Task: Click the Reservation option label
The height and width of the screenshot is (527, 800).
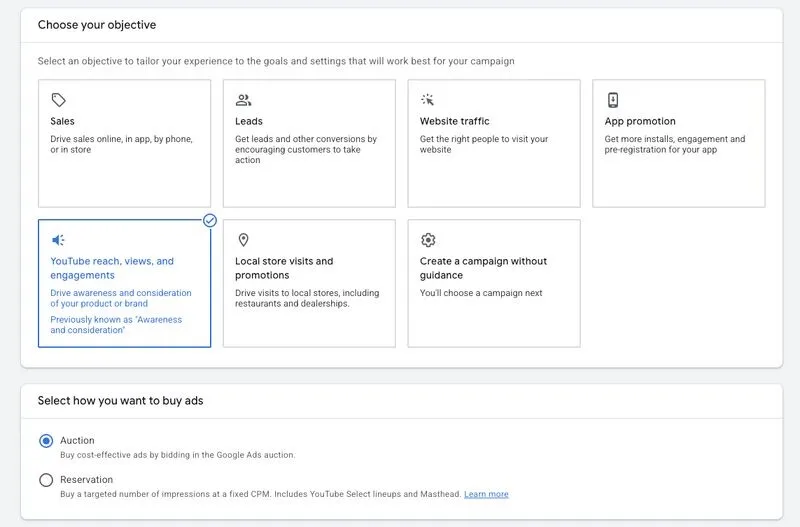Action: pos(86,480)
